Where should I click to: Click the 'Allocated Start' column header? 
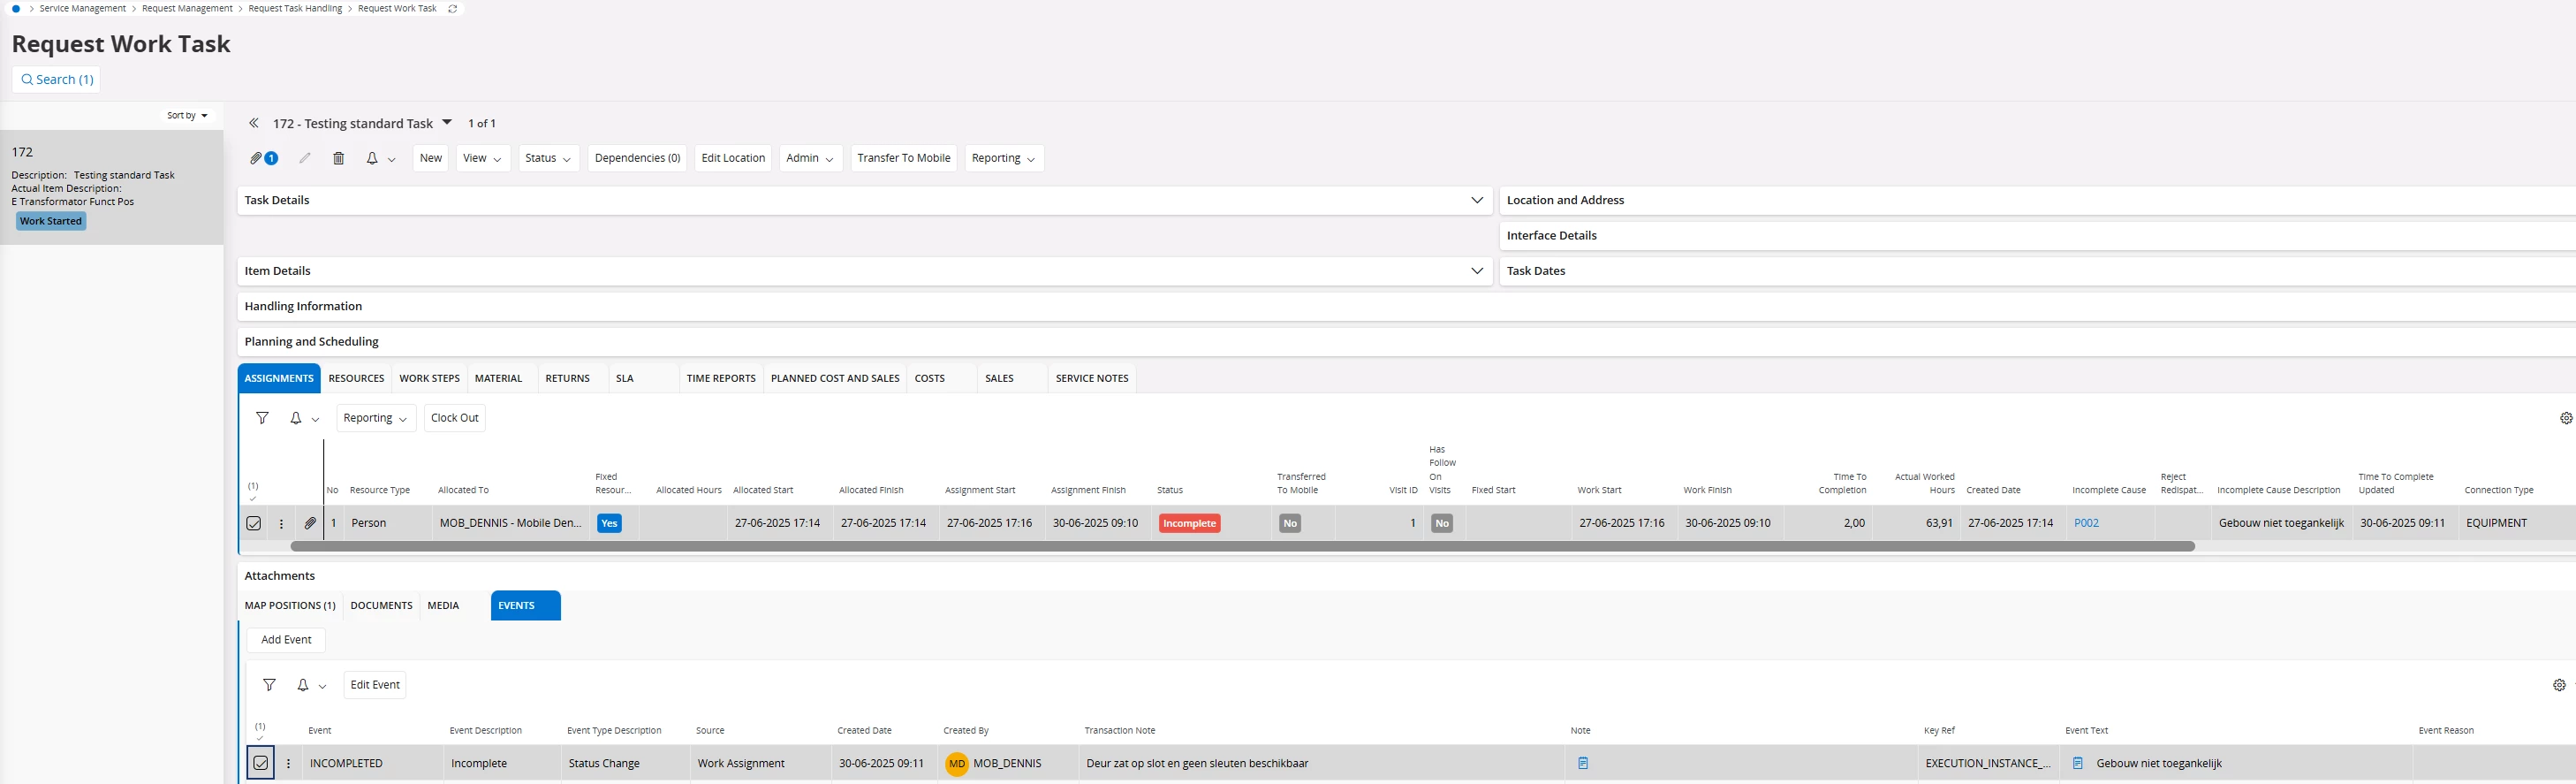(763, 491)
